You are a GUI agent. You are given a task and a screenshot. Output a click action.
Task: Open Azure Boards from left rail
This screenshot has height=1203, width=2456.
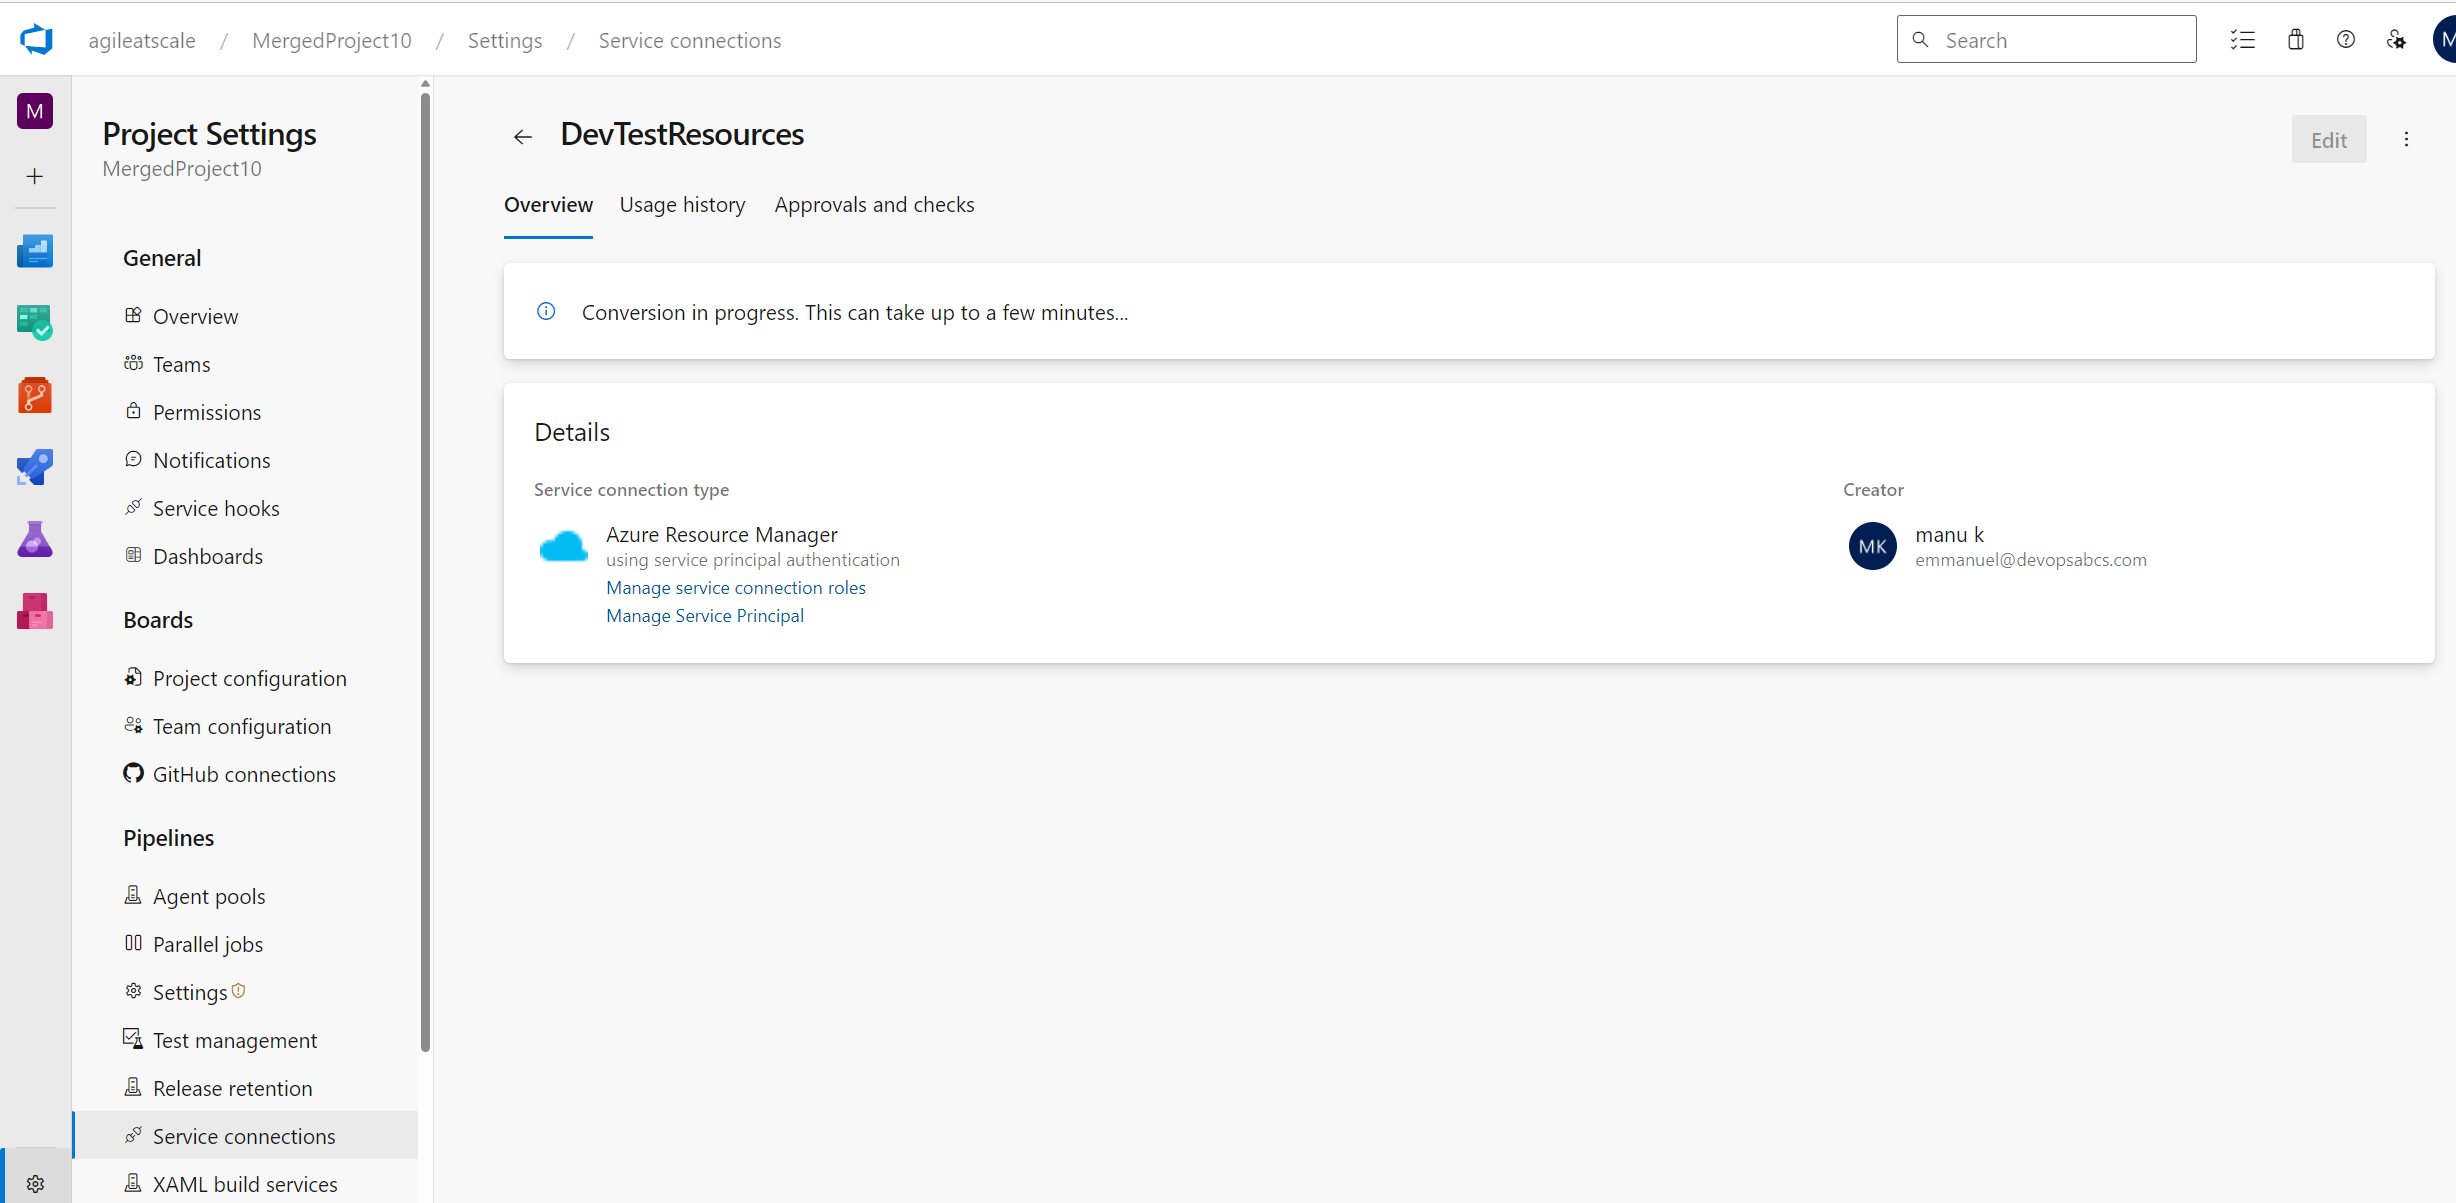(x=35, y=323)
